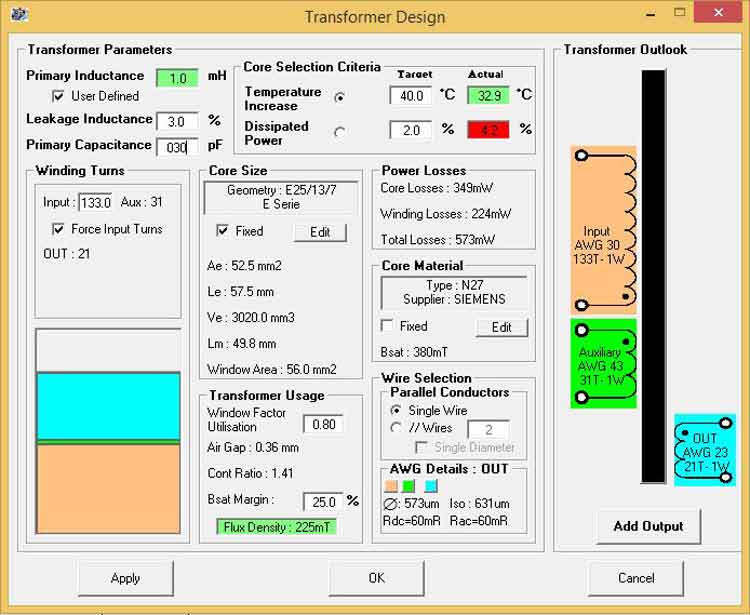This screenshot has width=750, height=615.
Task: Click the green swatch in AWG Details
Action: (x=409, y=486)
